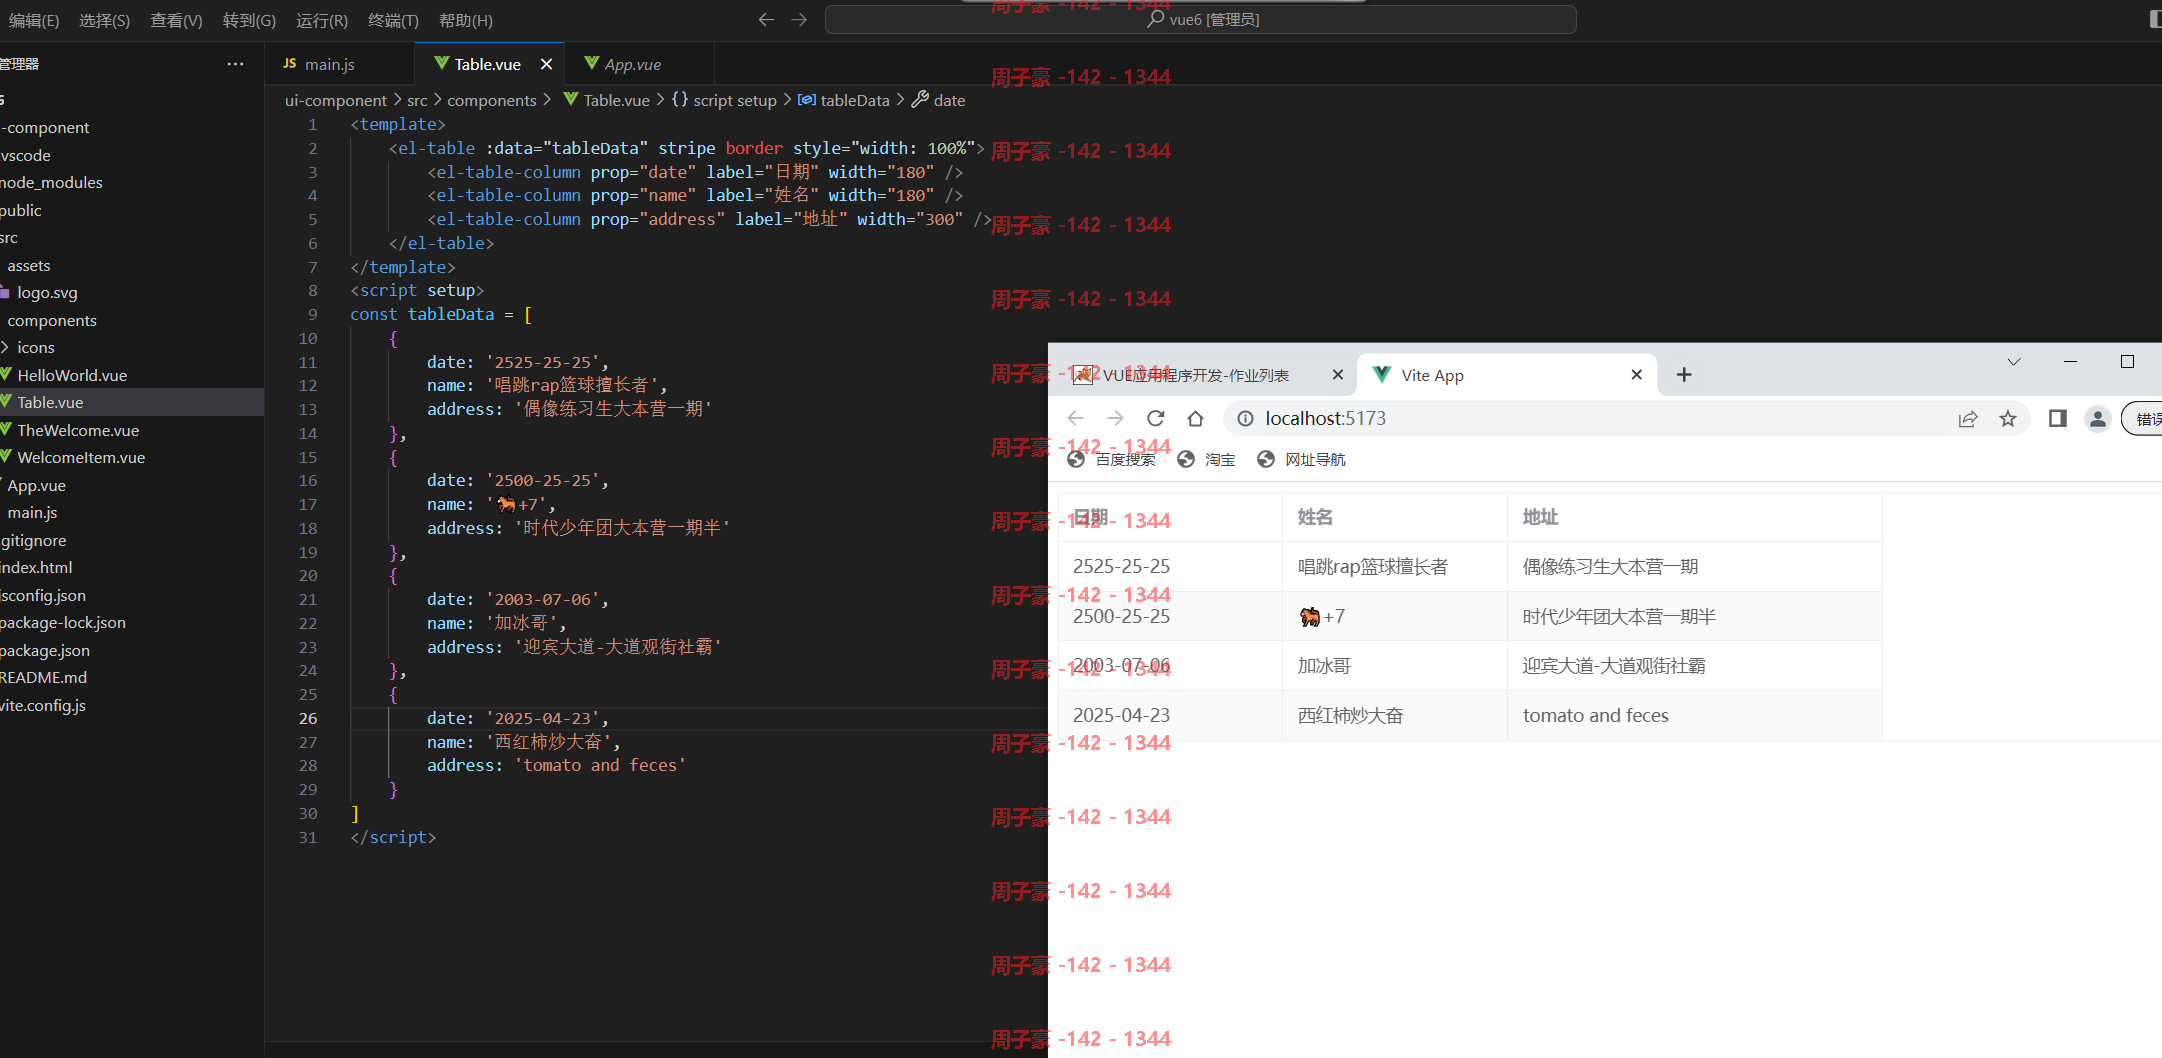Click the 姓名 column header
The image size is (2162, 1058).
[x=1394, y=518]
